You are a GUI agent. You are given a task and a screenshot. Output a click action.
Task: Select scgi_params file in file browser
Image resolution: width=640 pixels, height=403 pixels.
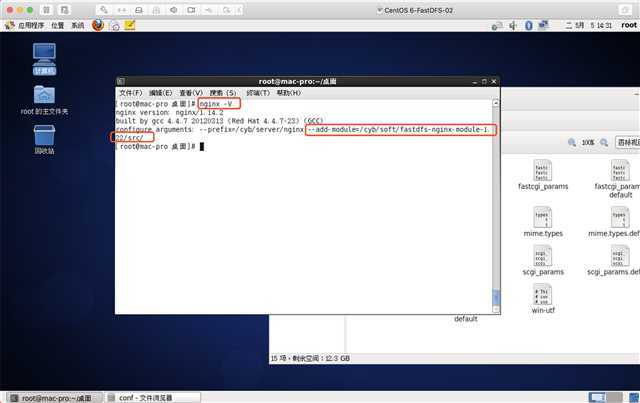pyautogui.click(x=543, y=260)
